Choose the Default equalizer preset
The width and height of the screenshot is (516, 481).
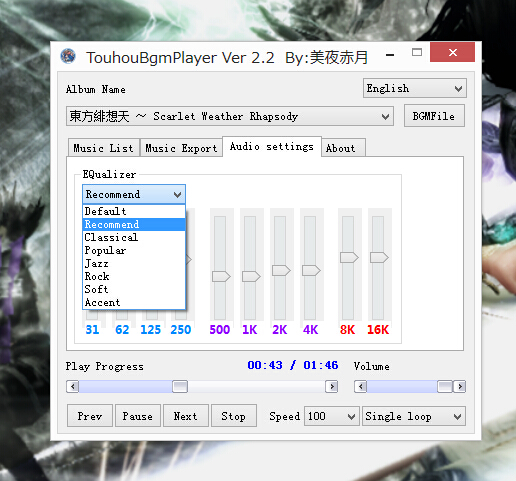(x=134, y=211)
